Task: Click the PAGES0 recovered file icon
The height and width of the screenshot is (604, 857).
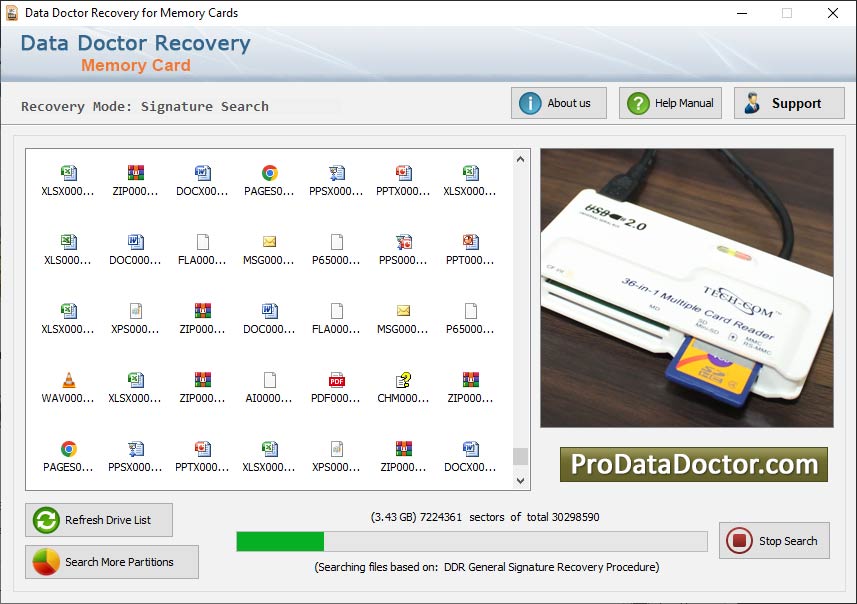Action: 268,172
